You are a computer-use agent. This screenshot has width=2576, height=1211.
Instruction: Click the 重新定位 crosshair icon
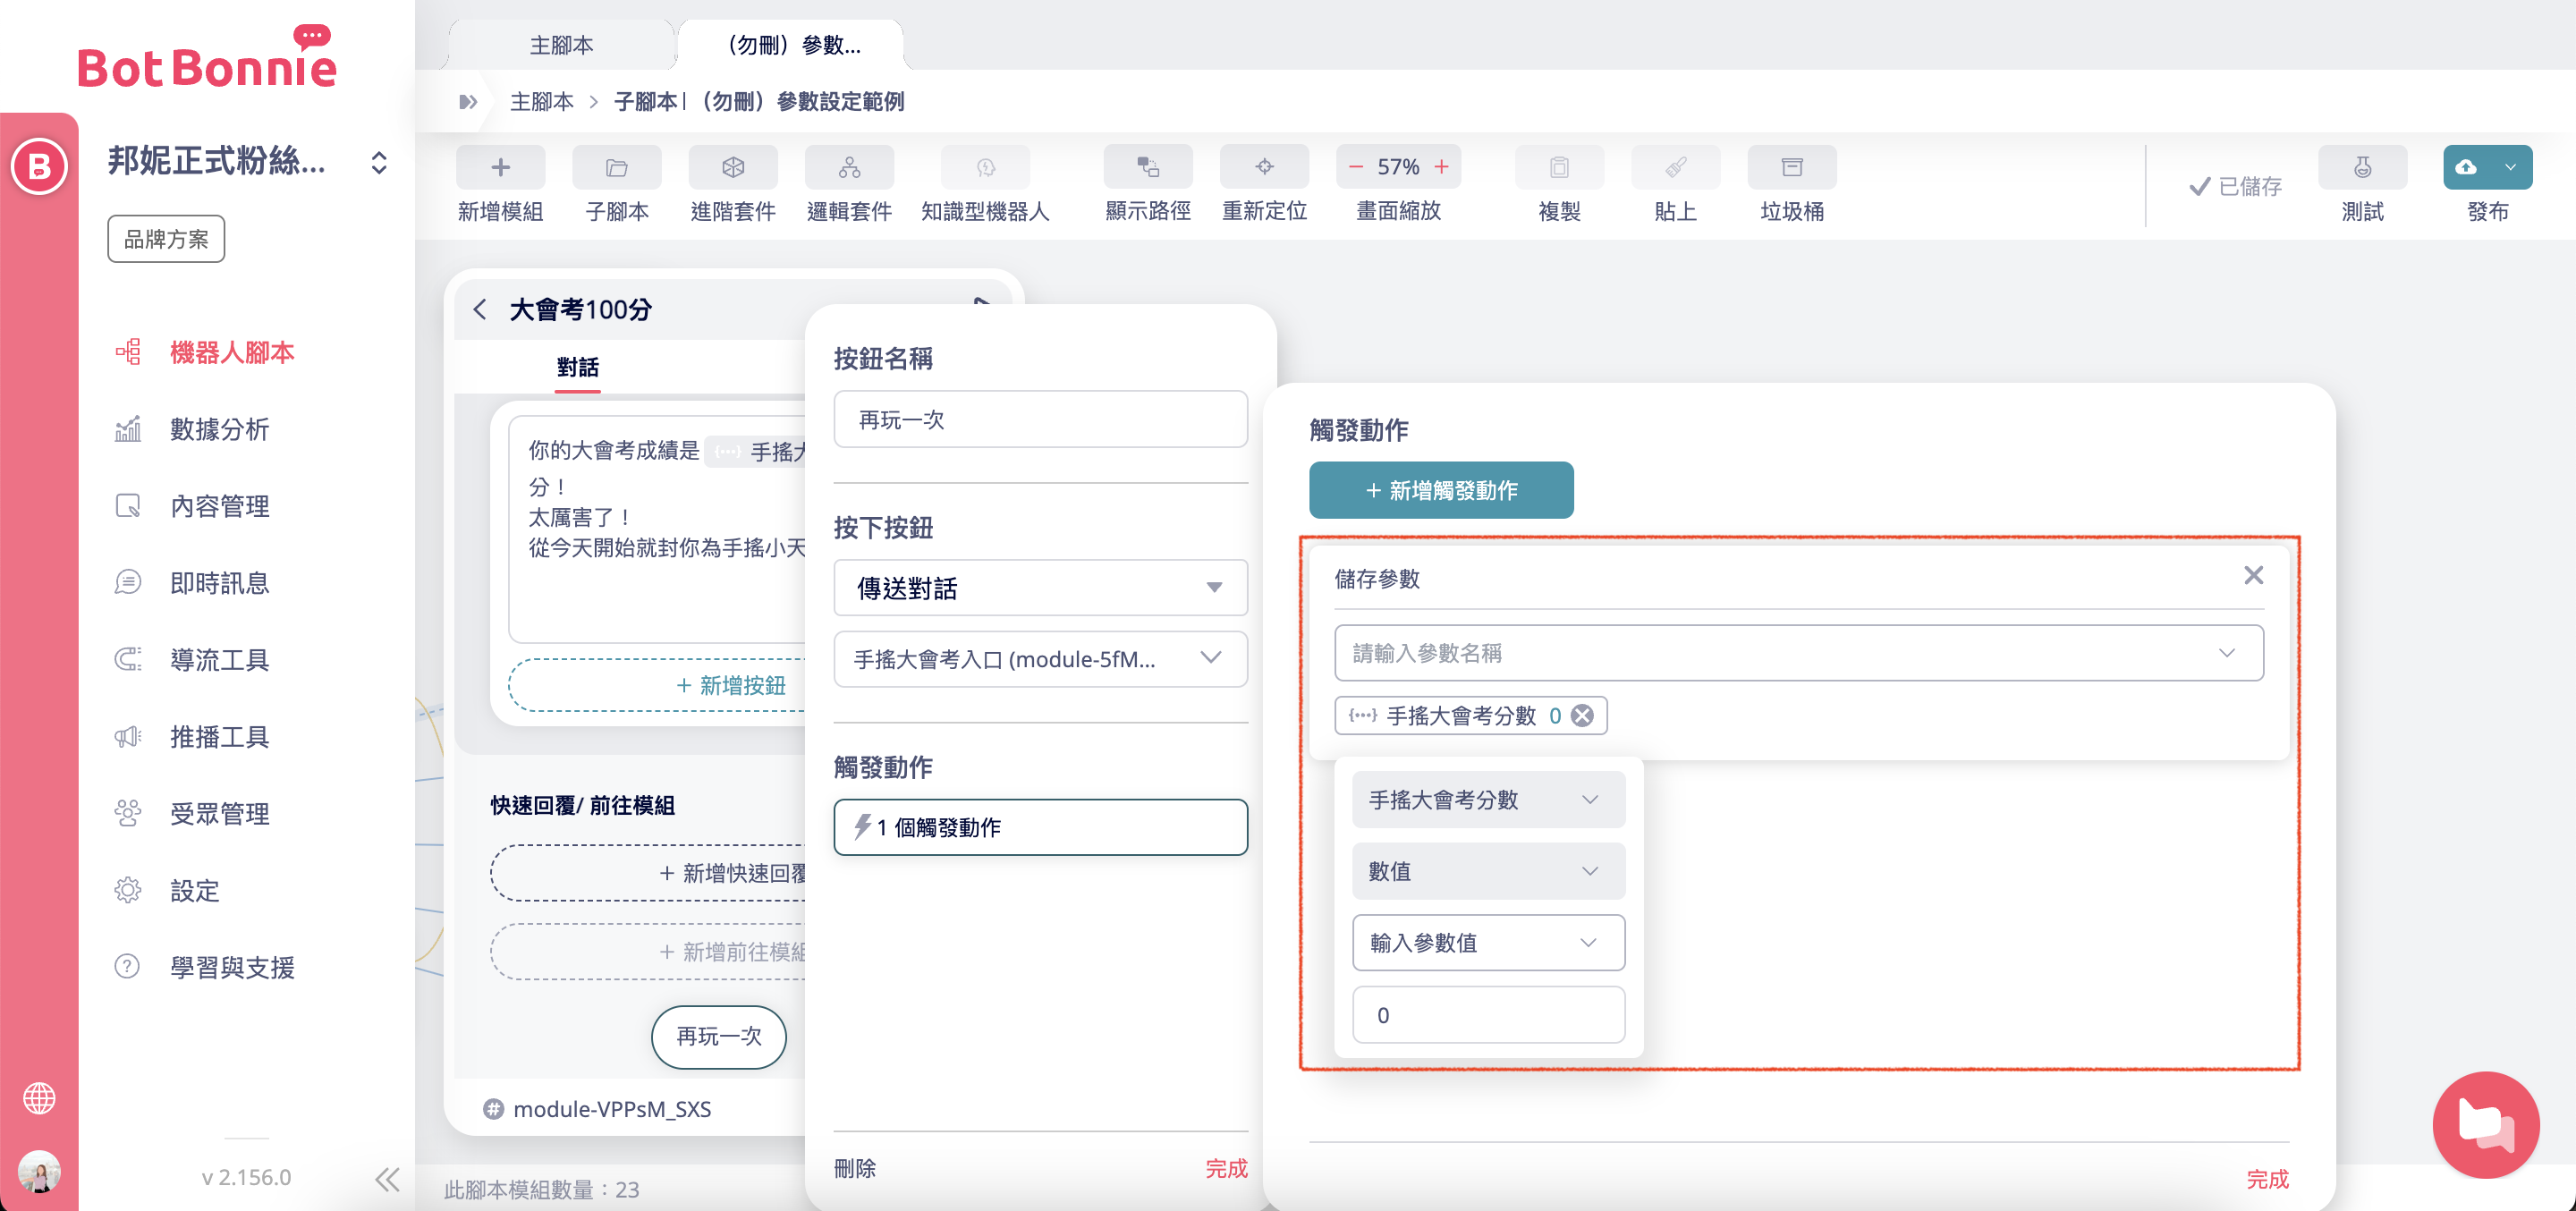(x=1263, y=167)
